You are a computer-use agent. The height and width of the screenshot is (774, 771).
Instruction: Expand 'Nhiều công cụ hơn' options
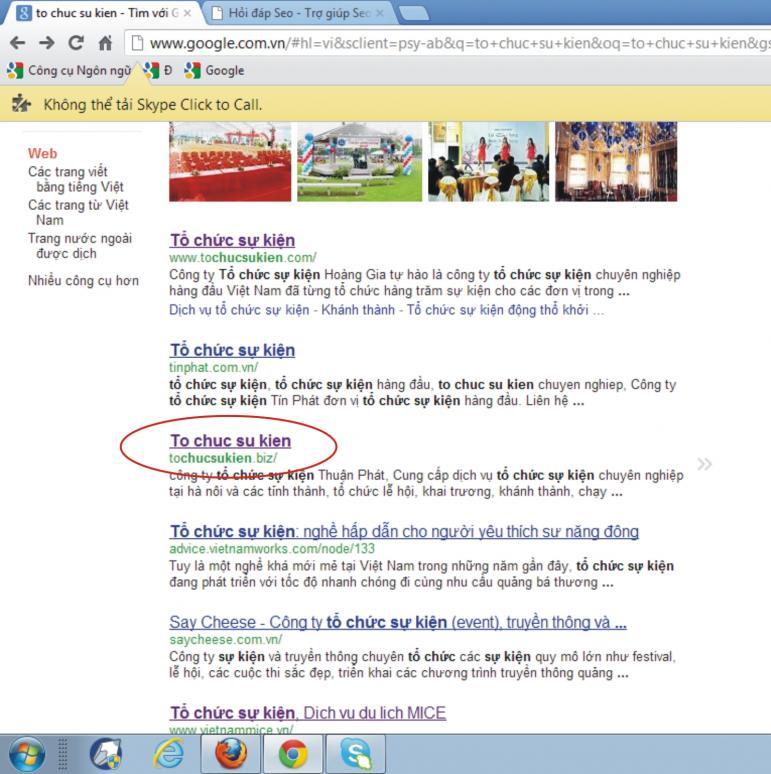point(83,281)
